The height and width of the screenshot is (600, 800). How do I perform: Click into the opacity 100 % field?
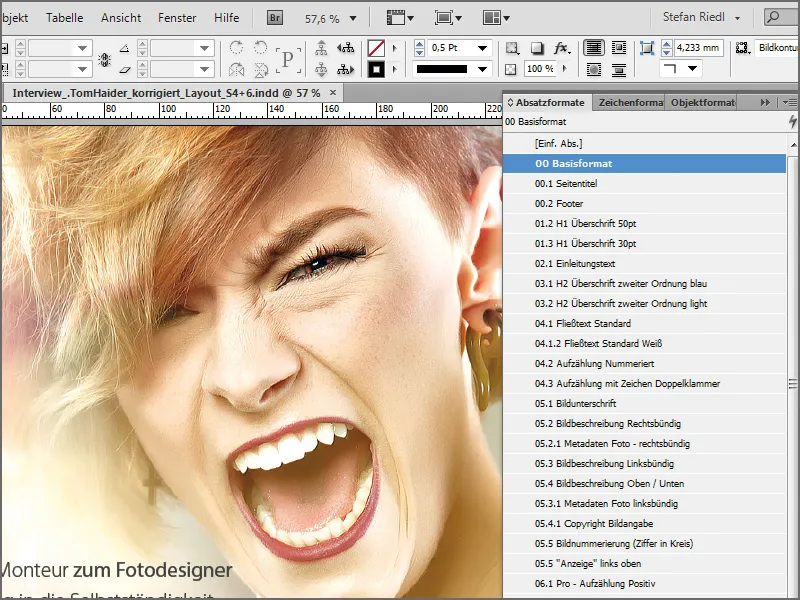540,68
